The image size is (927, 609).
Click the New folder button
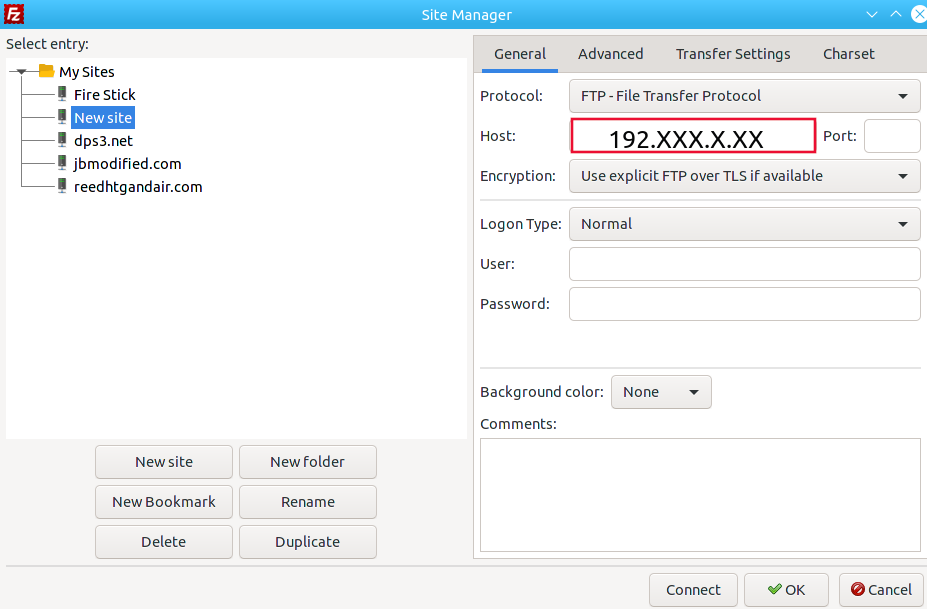click(307, 462)
